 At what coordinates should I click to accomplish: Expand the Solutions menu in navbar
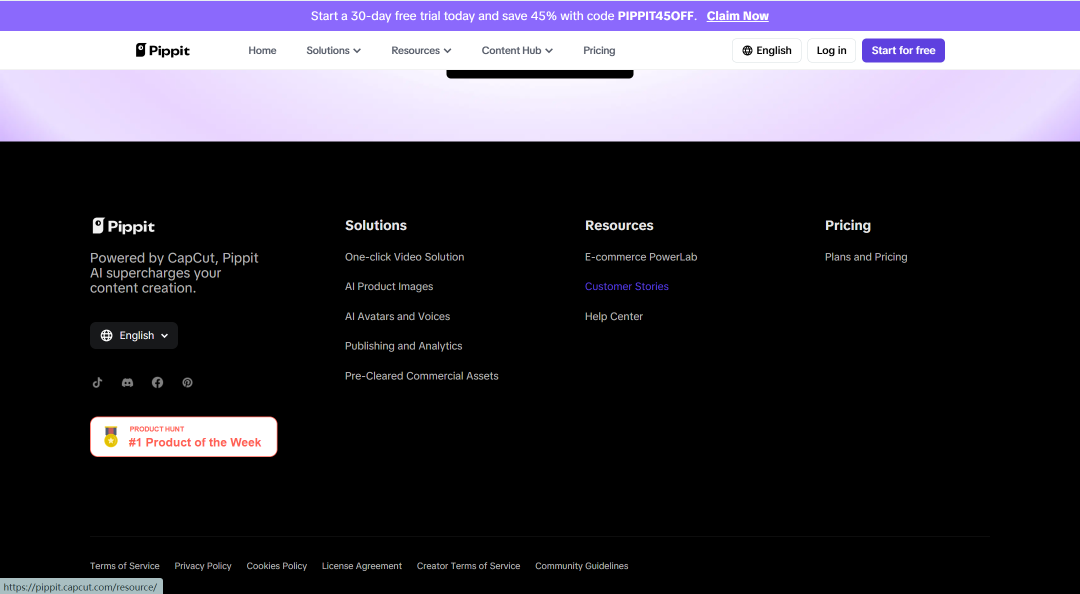click(x=333, y=50)
